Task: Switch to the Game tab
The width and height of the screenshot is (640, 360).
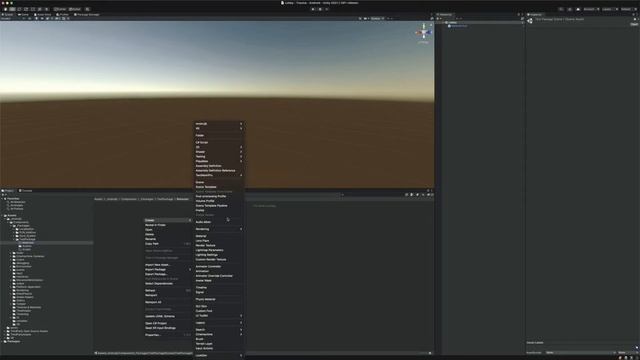Action: pos(23,14)
